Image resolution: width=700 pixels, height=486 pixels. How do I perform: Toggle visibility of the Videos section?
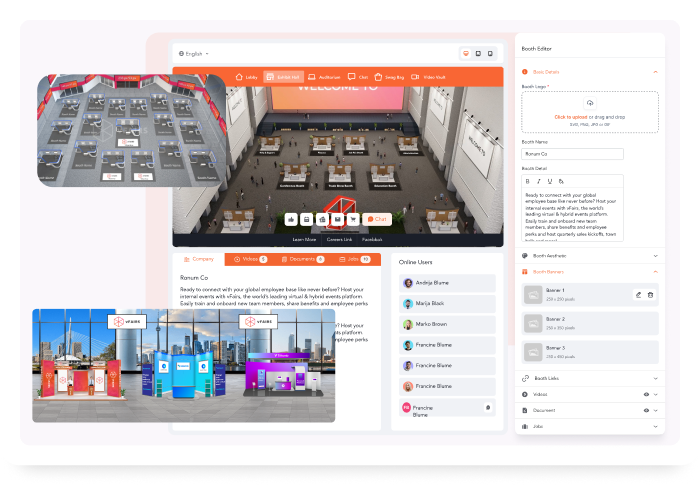click(645, 394)
